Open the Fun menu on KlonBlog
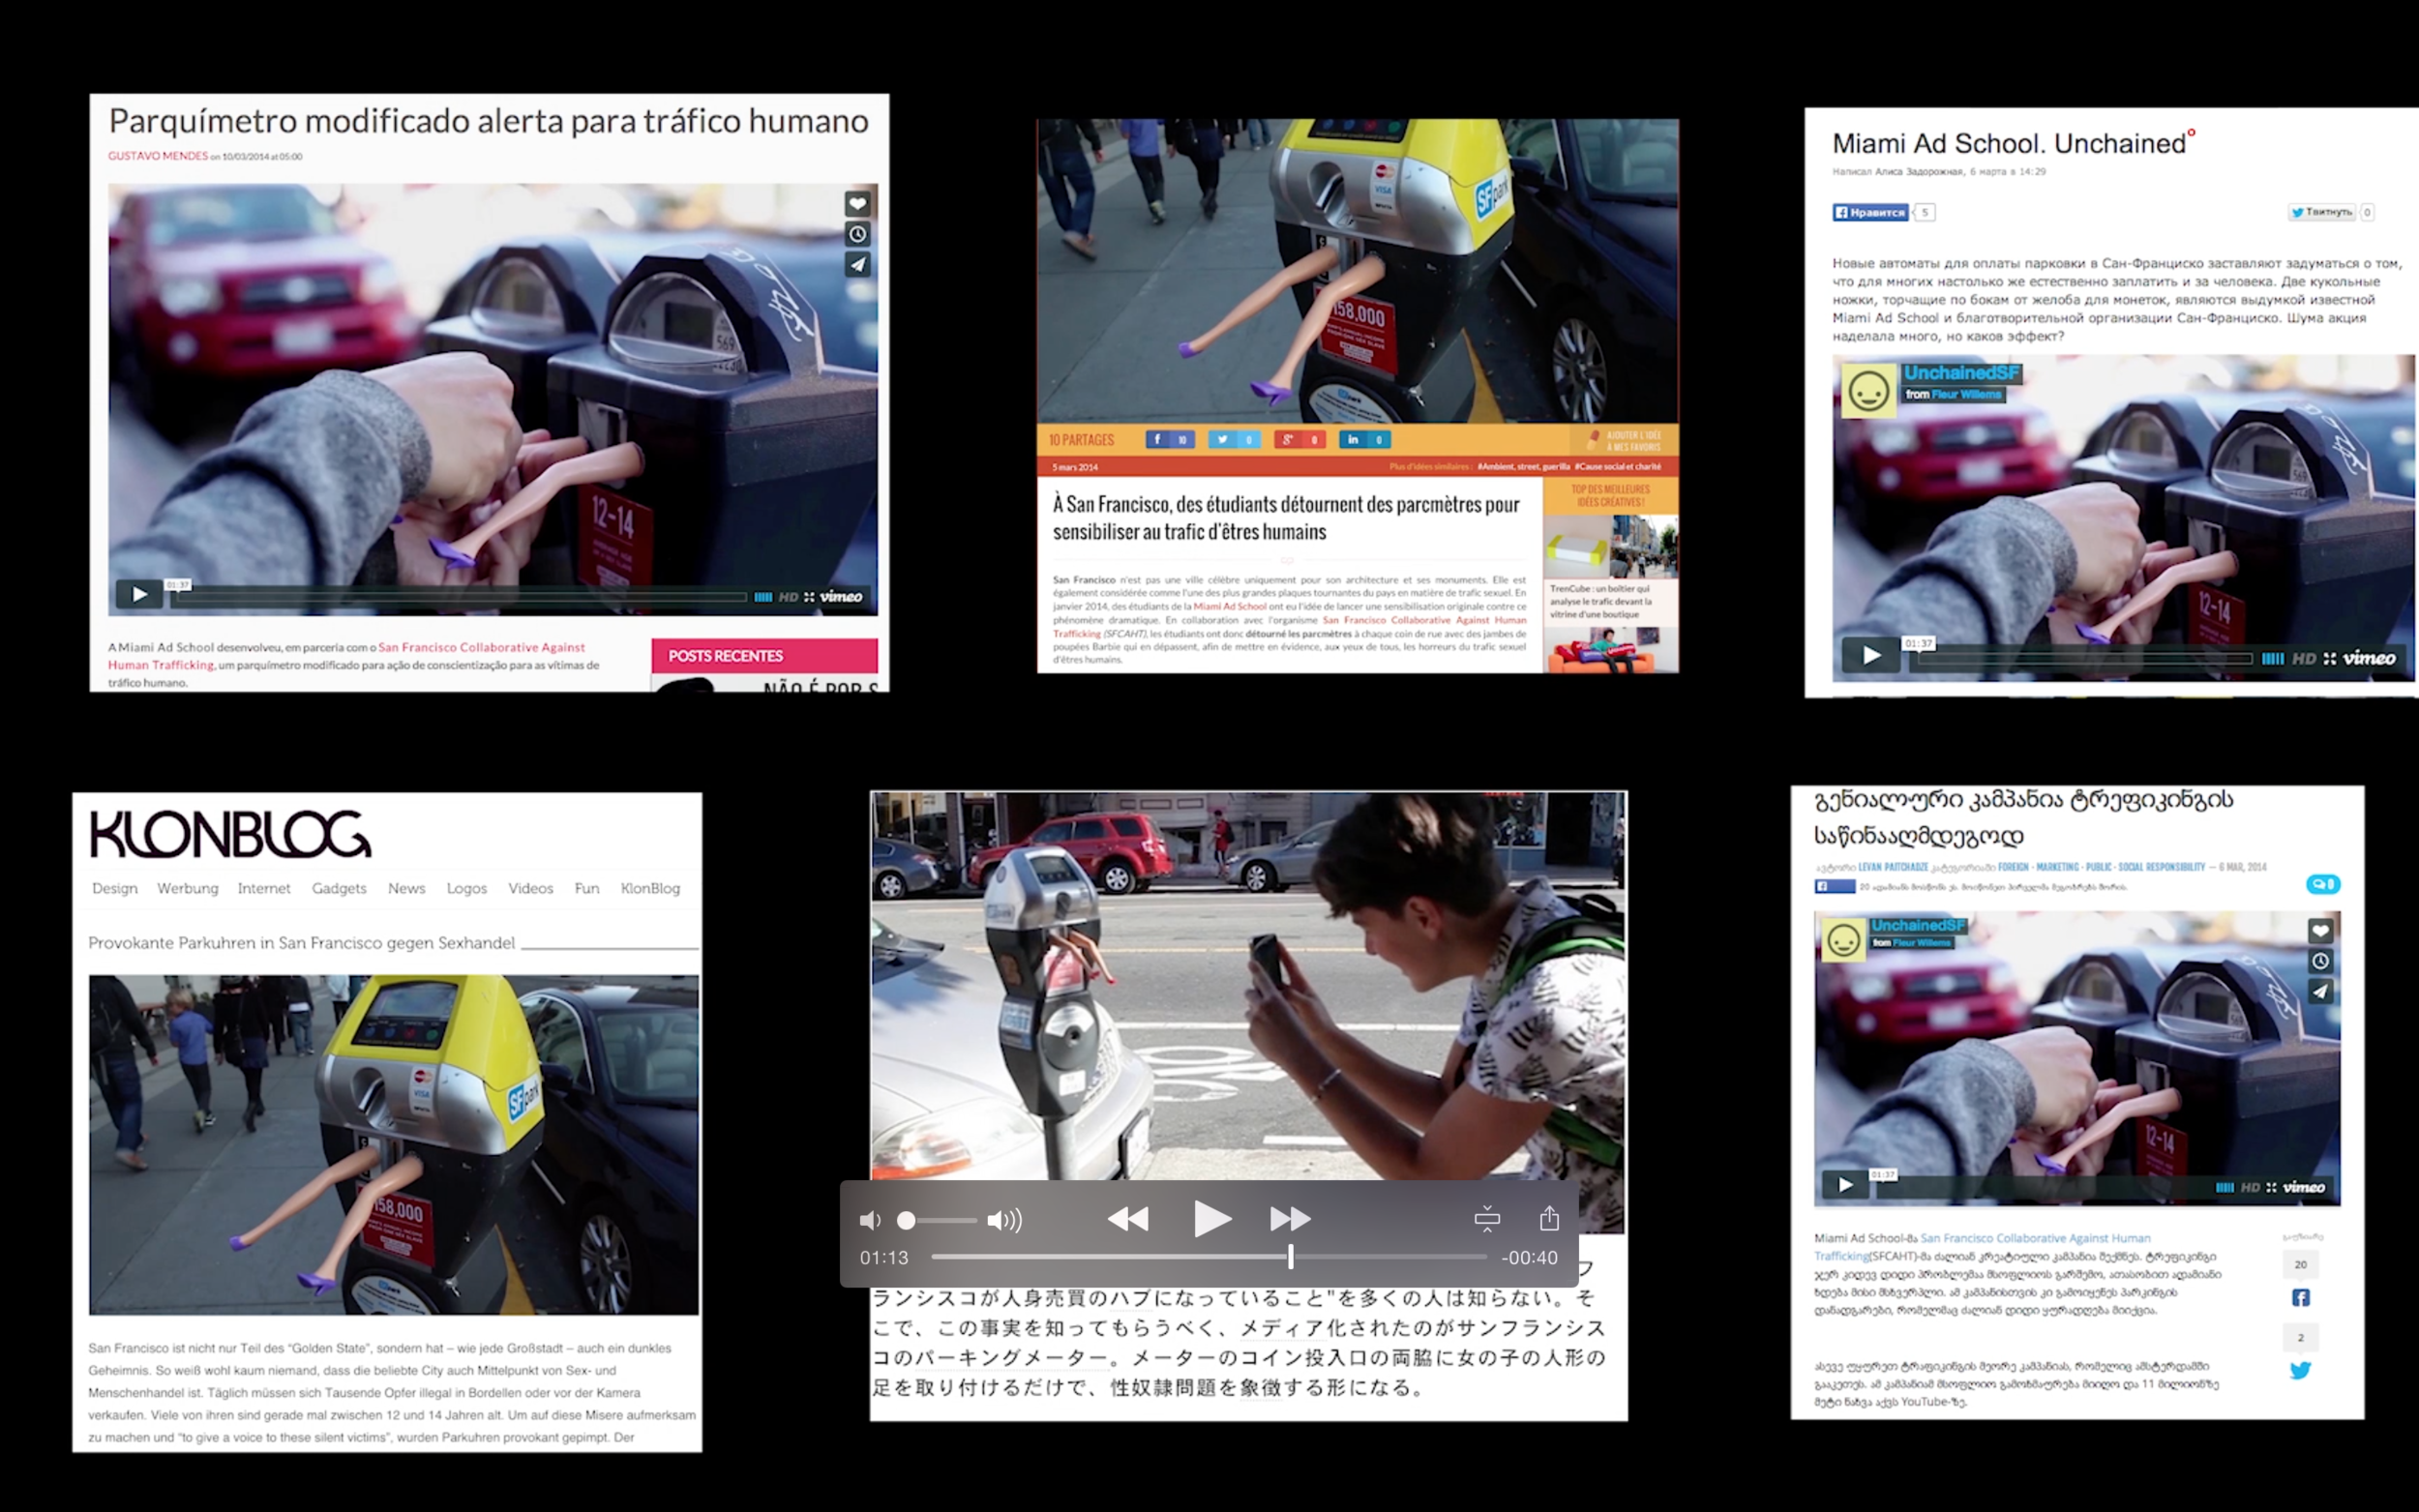 tap(587, 888)
